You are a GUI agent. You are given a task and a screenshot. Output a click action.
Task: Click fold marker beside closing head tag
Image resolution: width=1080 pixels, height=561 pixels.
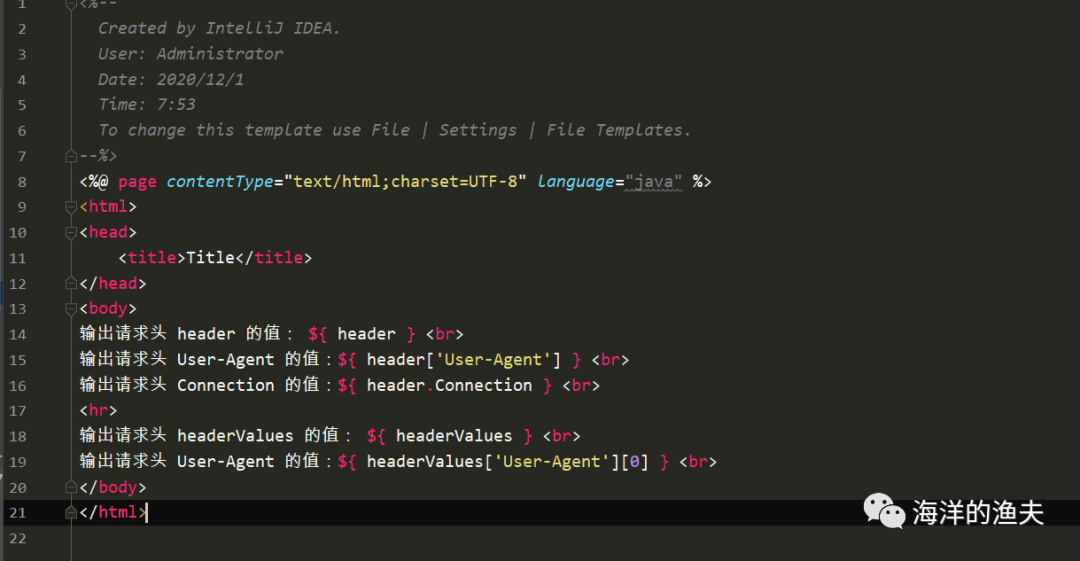(70, 283)
